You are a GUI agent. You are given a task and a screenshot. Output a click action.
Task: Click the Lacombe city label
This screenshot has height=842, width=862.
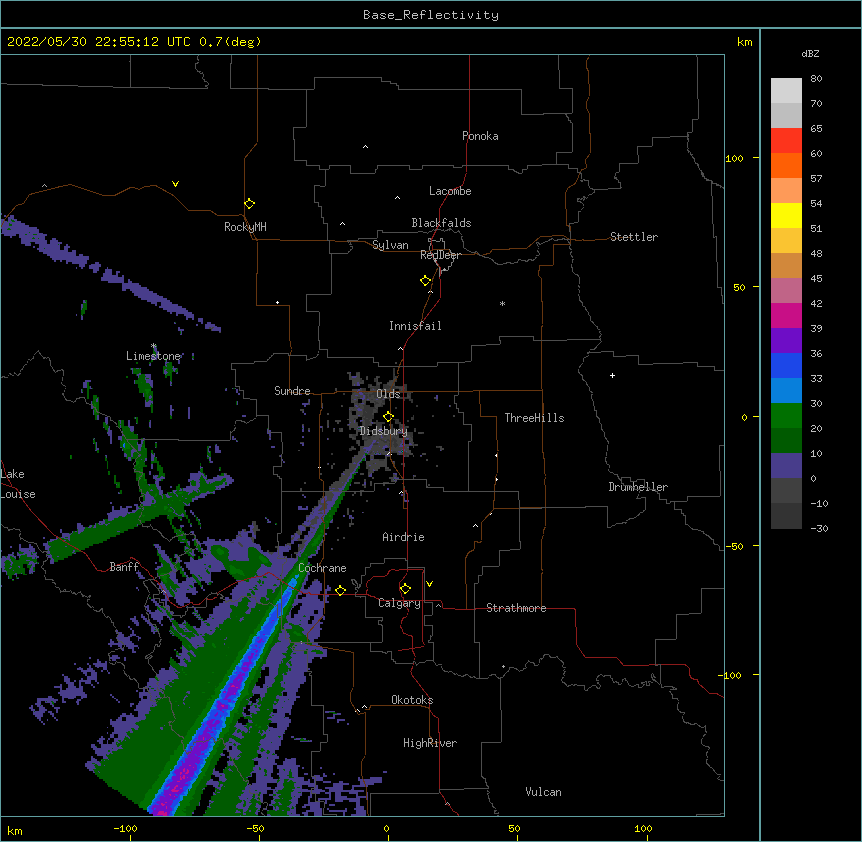coord(450,191)
